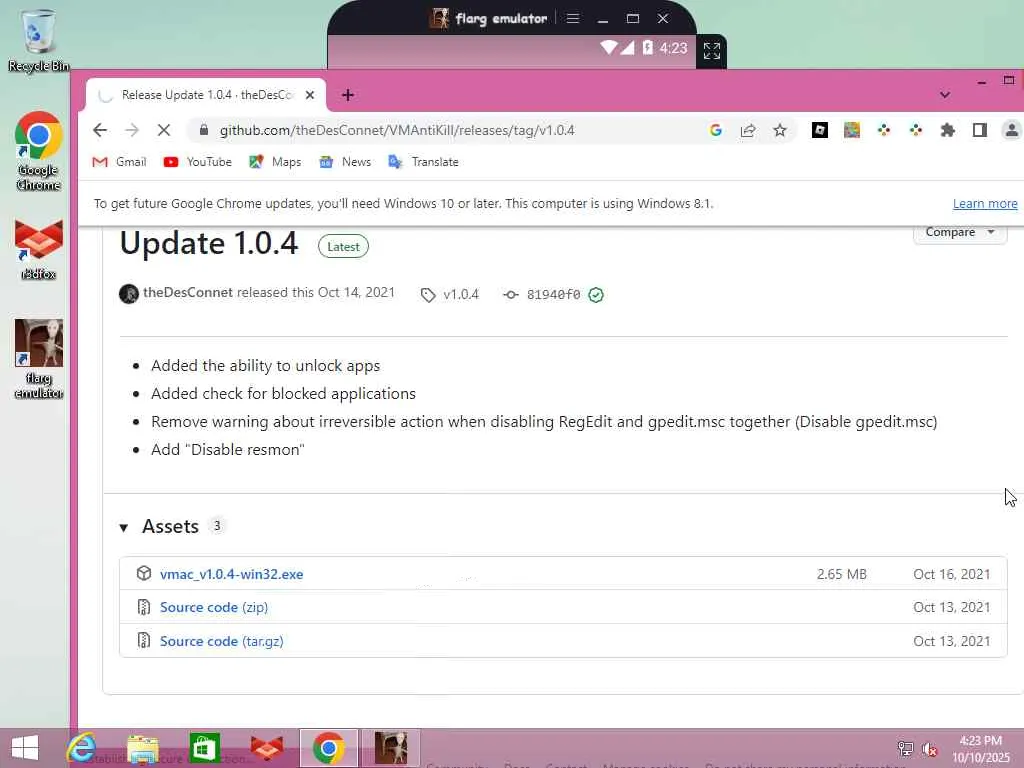
Task: Open taskbar clock showing 4:23 PM
Action: [x=980, y=749]
